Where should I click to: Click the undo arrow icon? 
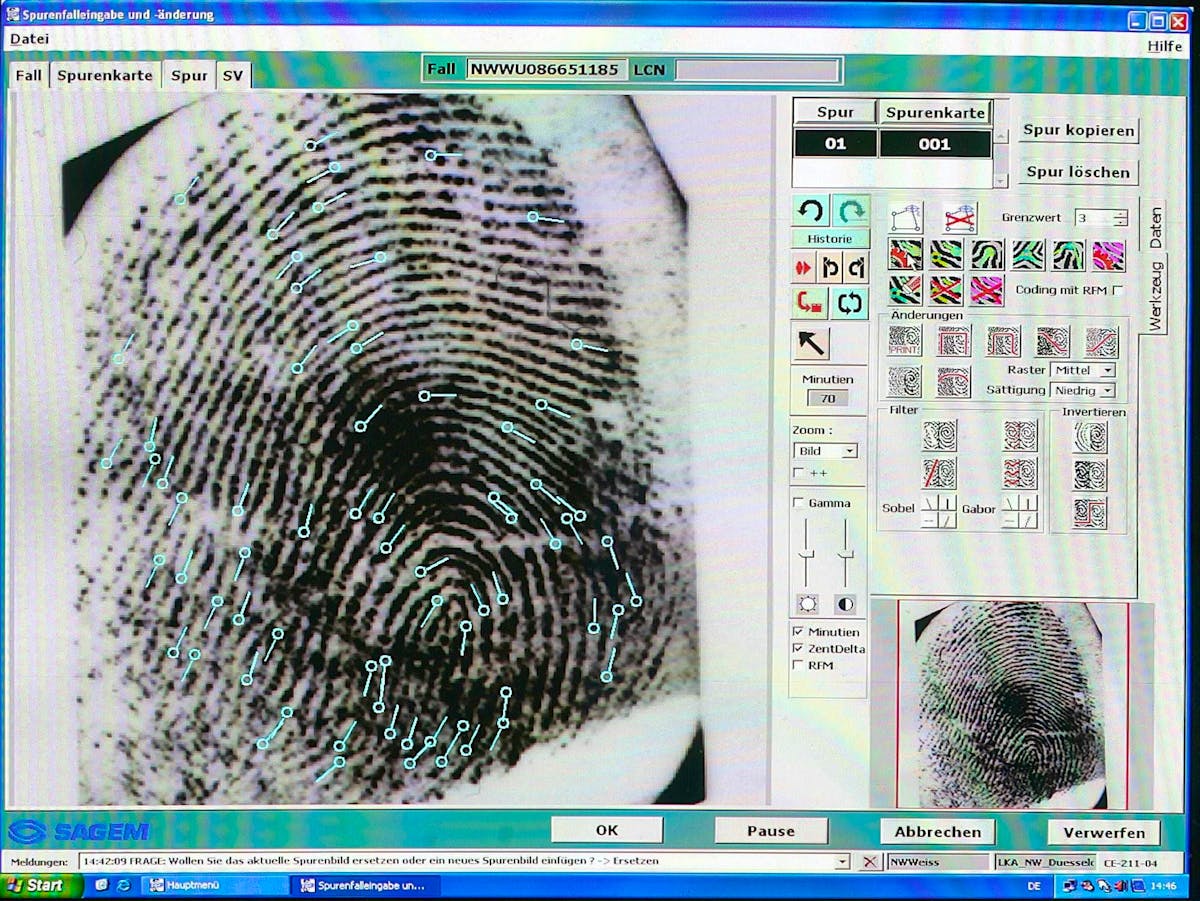[811, 211]
